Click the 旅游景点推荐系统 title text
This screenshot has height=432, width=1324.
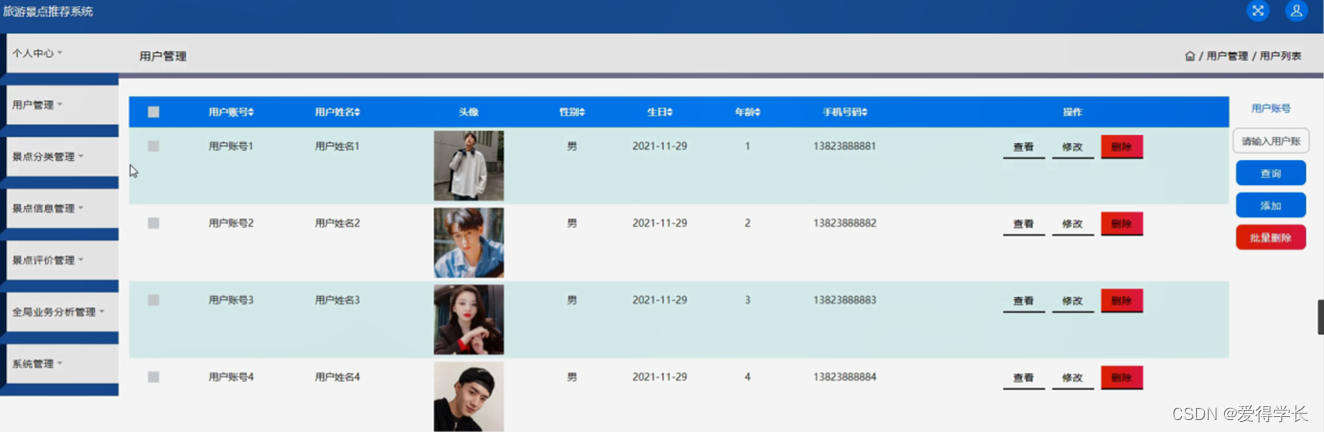pos(48,11)
